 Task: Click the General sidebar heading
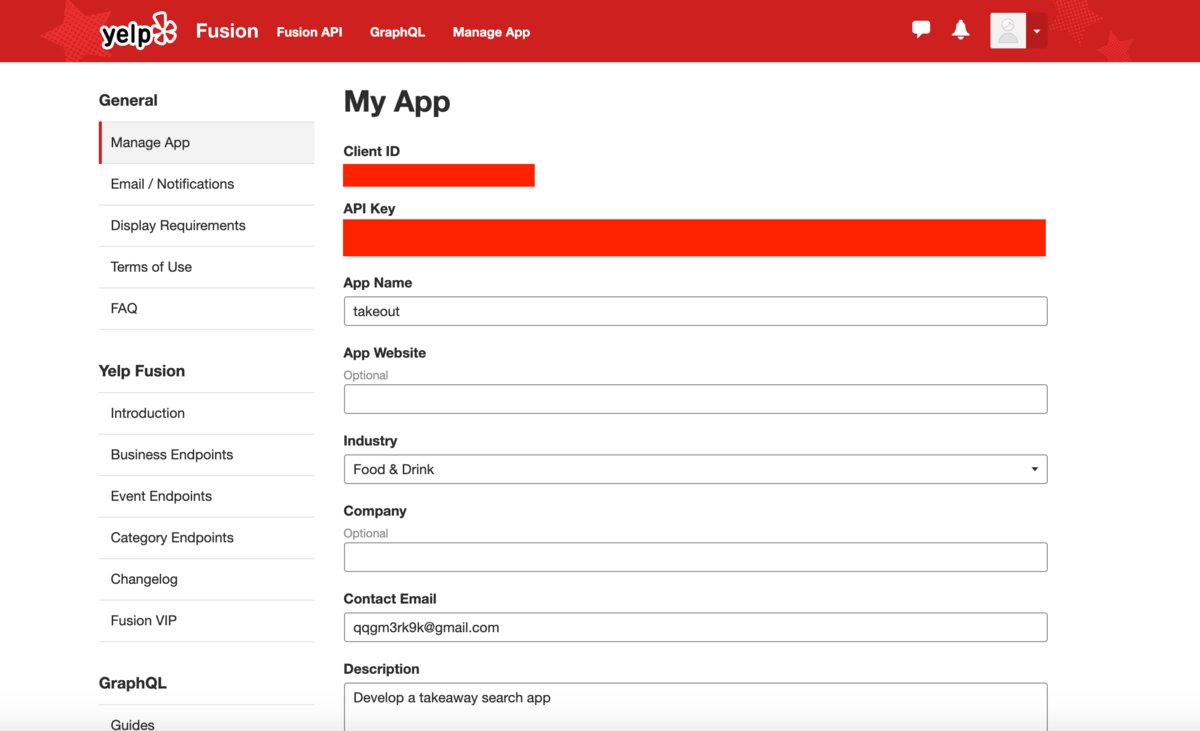pos(128,100)
